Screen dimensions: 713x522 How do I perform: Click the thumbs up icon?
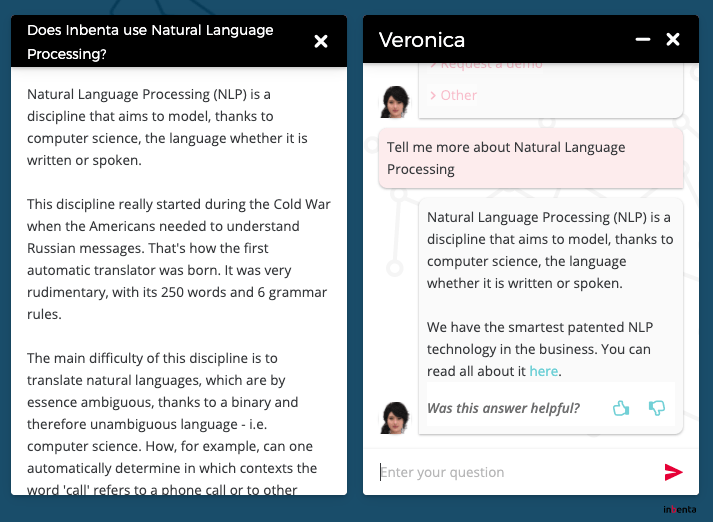coord(621,407)
